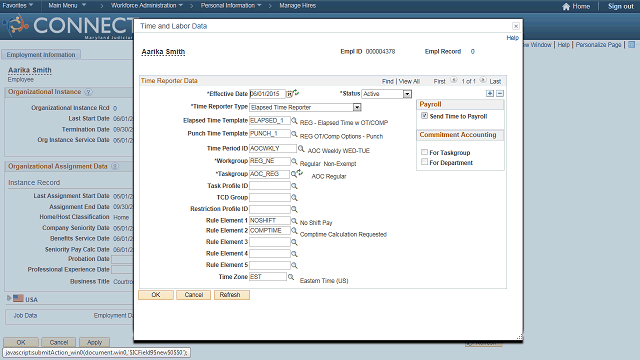
Task: Open Workforce Administration breadcrumb menu
Action: point(147,6)
